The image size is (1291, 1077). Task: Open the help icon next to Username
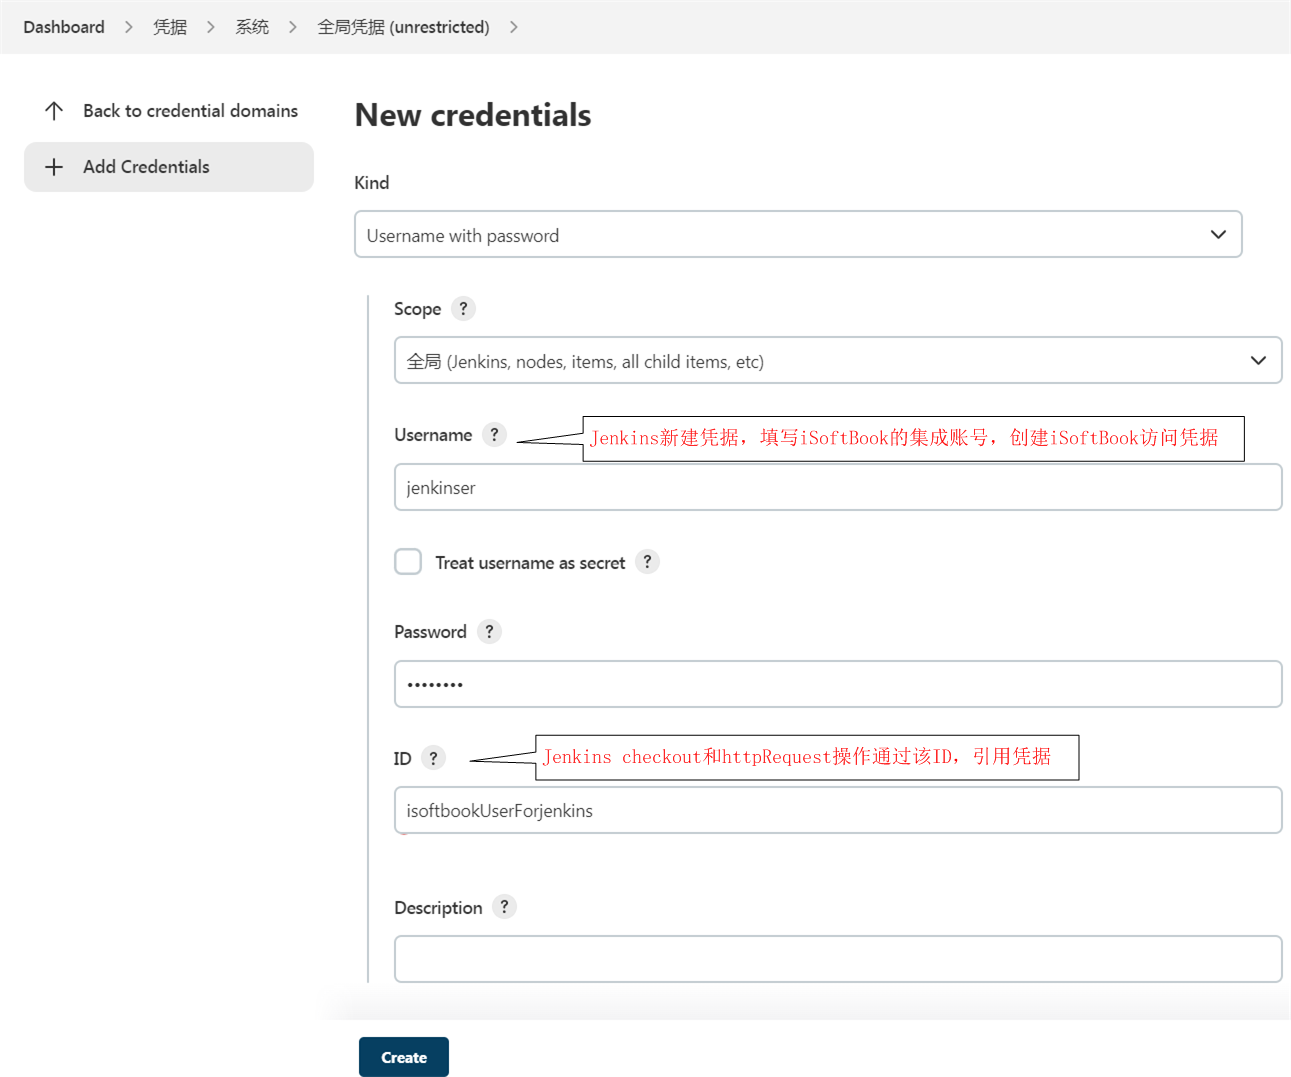[494, 434]
